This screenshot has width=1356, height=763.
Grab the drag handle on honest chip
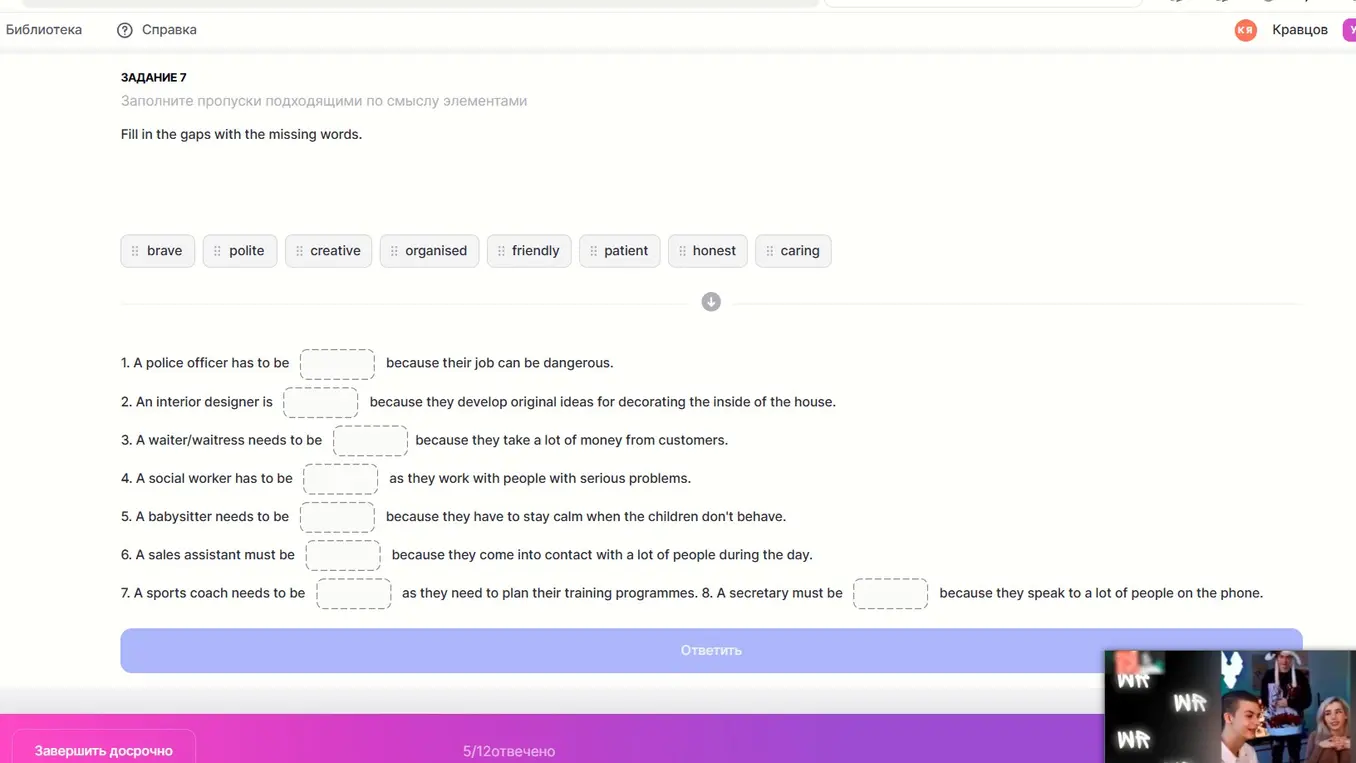tap(682, 251)
